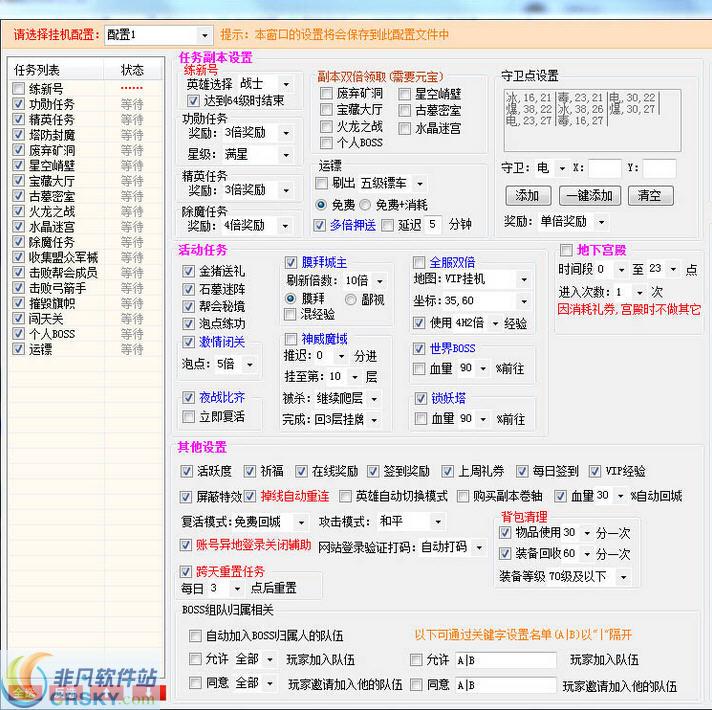Click the 延迟 minutes input field
Viewport: 712px width, 710px height.
click(x=433, y=224)
